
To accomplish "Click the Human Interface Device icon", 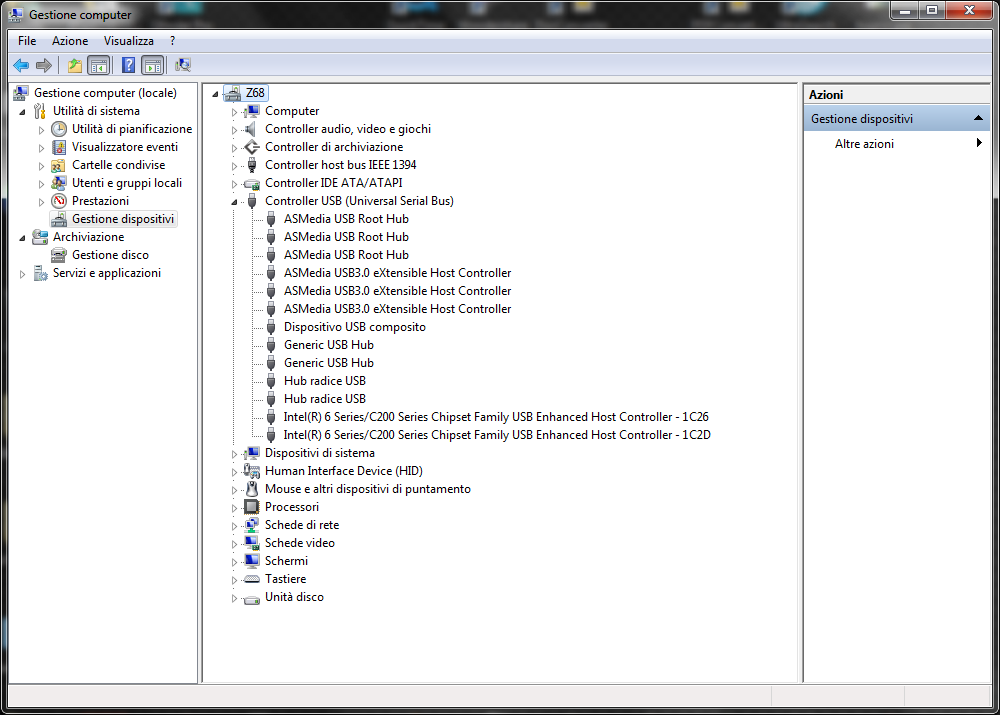I will click(x=252, y=471).
